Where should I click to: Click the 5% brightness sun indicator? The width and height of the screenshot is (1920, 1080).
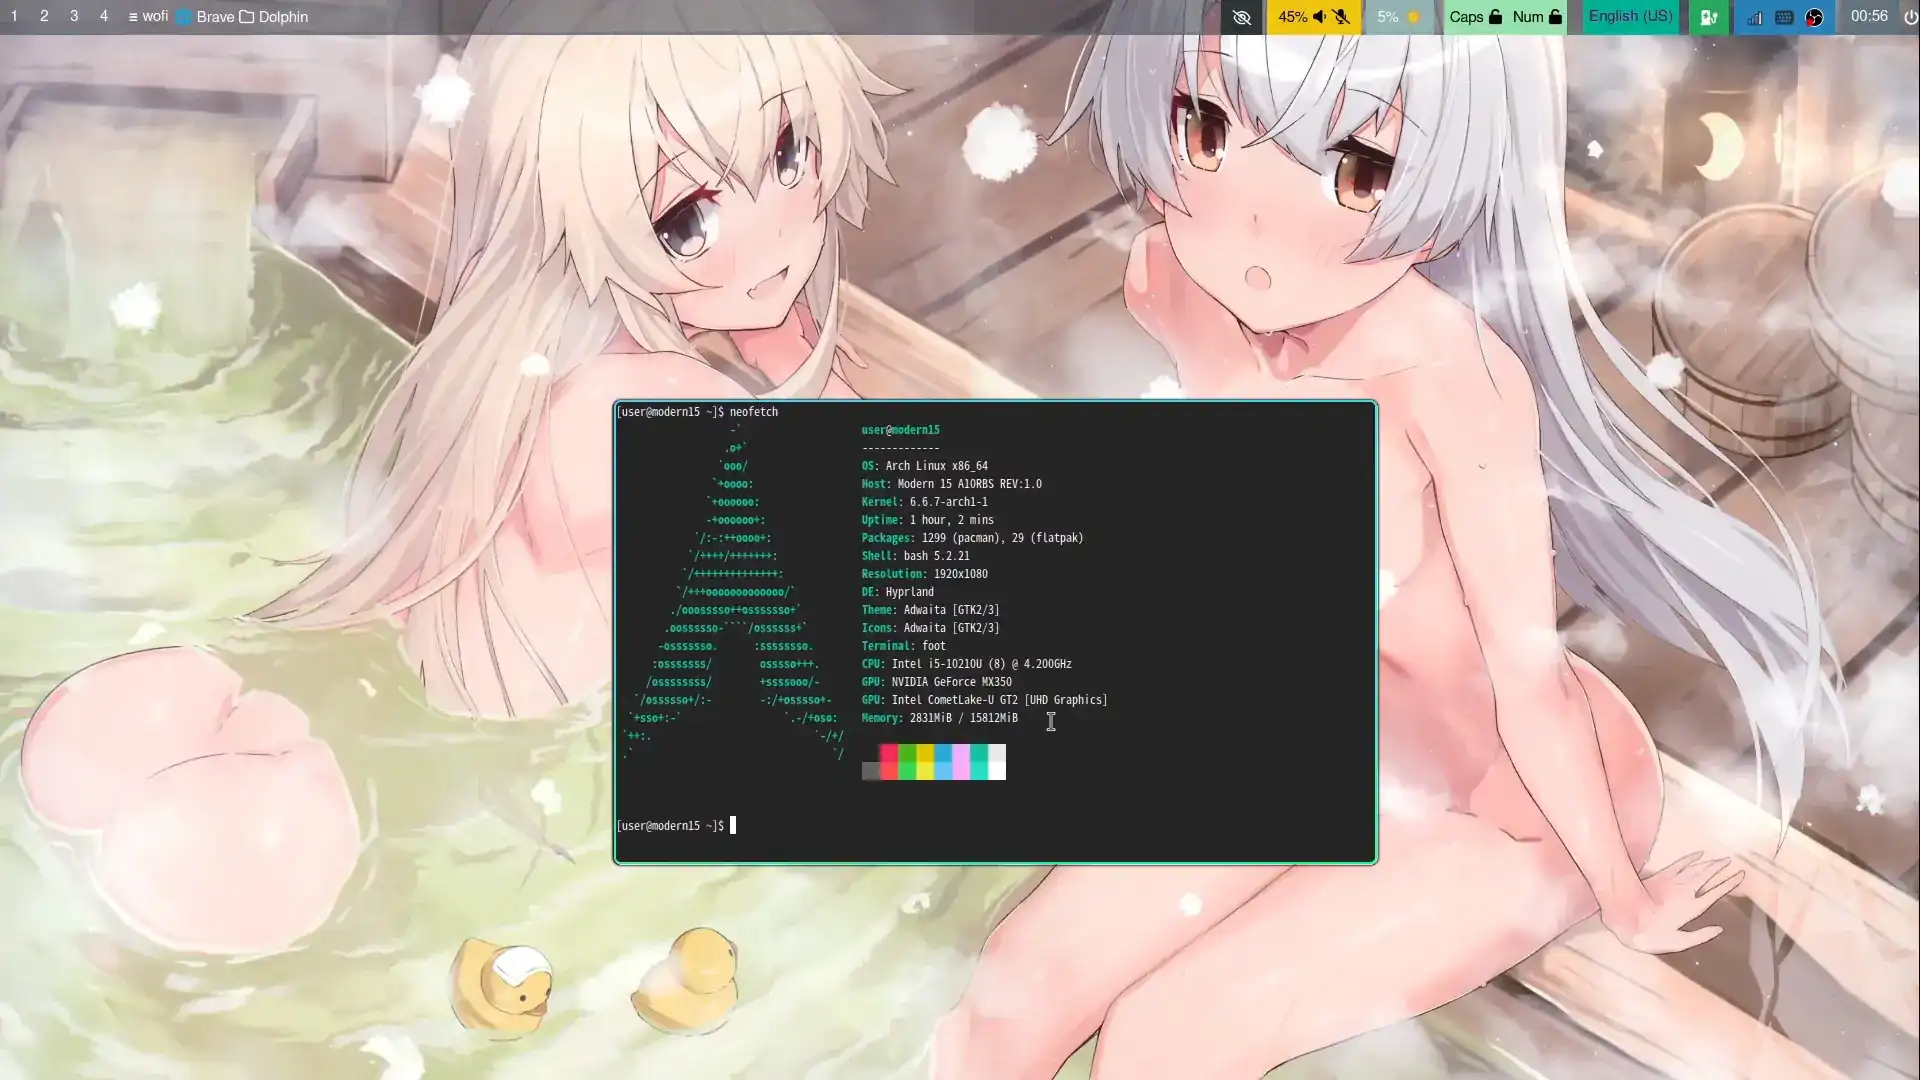1398,16
